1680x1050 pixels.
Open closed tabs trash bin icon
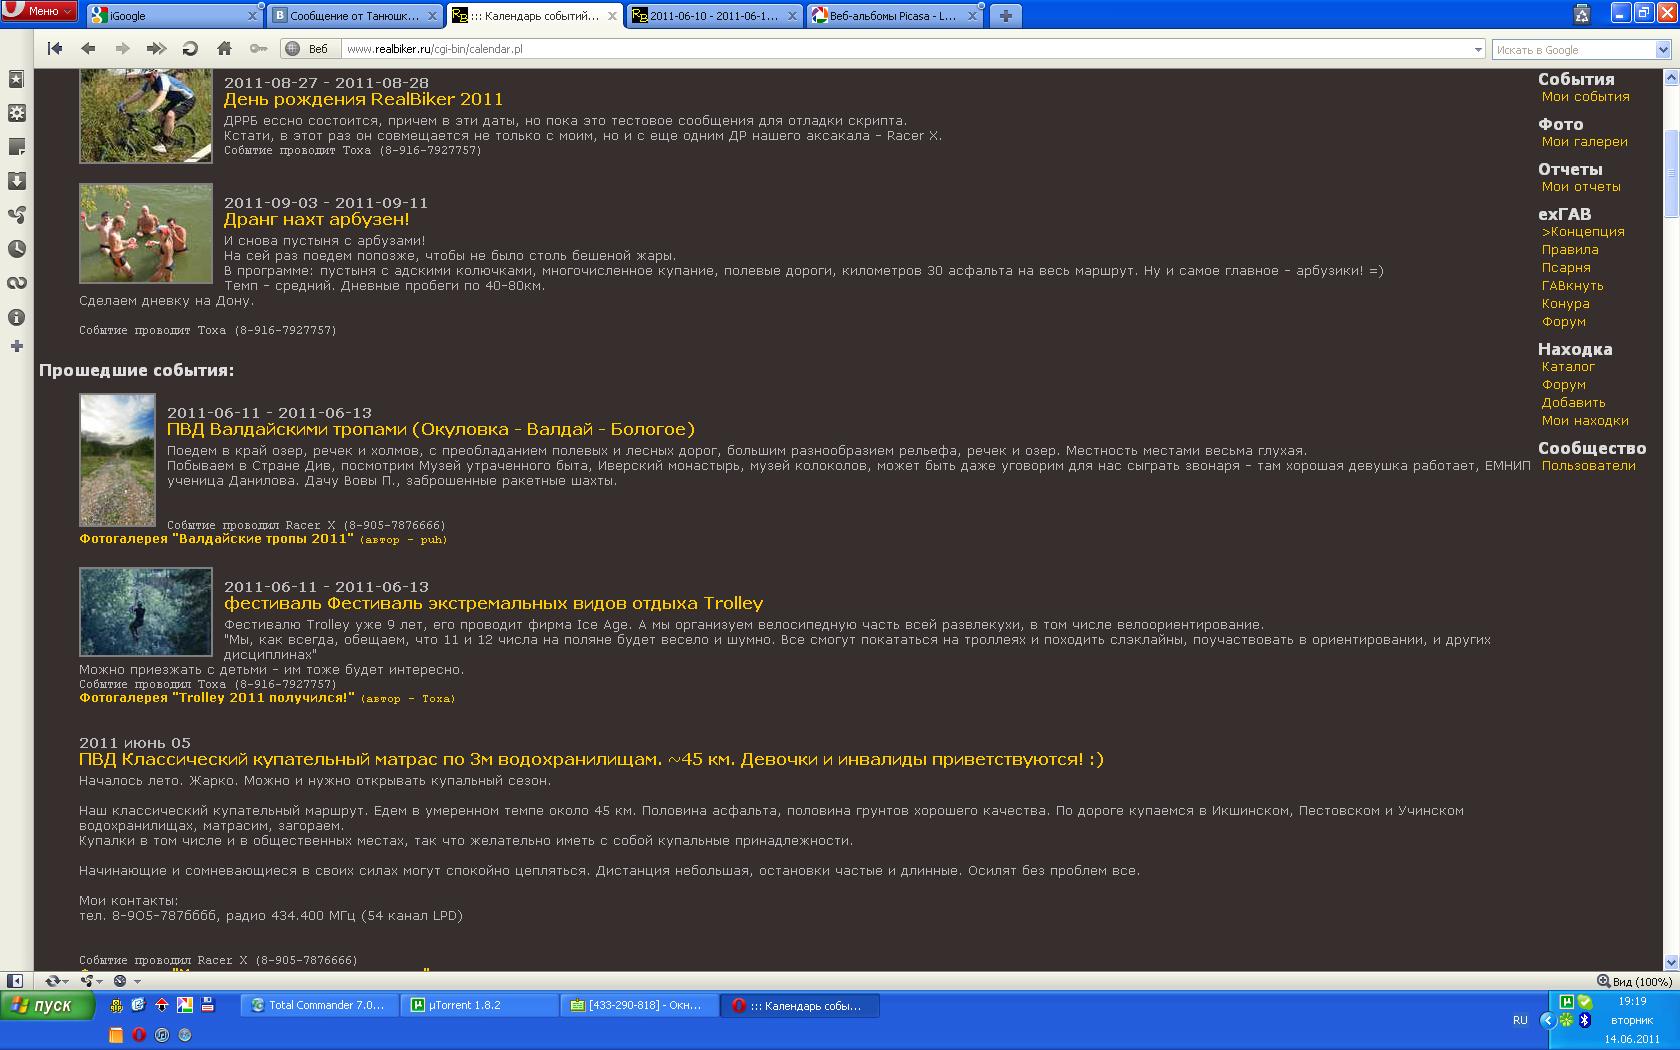(x=1582, y=14)
